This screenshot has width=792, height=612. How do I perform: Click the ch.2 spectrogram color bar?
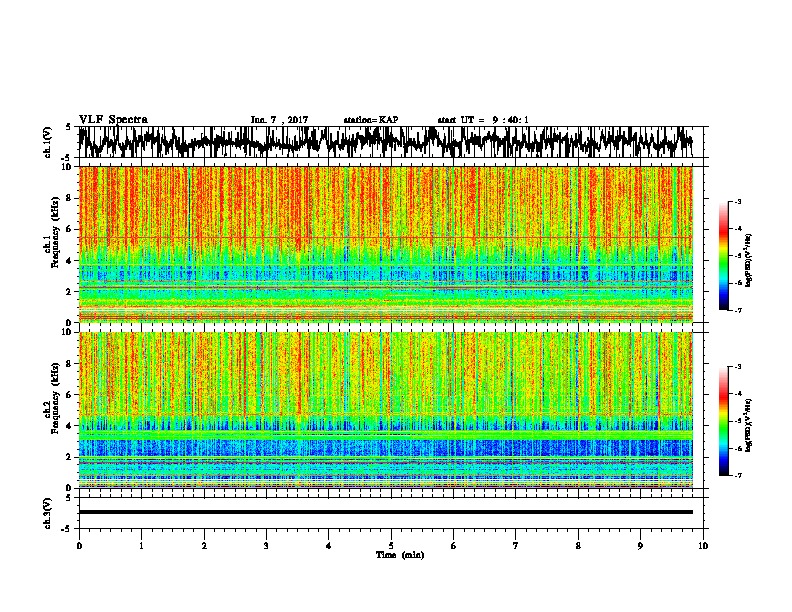click(724, 421)
